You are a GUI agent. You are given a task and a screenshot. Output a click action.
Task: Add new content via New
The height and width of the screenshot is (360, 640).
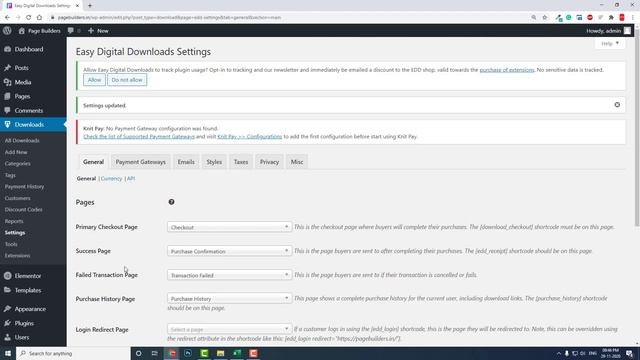click(98, 31)
